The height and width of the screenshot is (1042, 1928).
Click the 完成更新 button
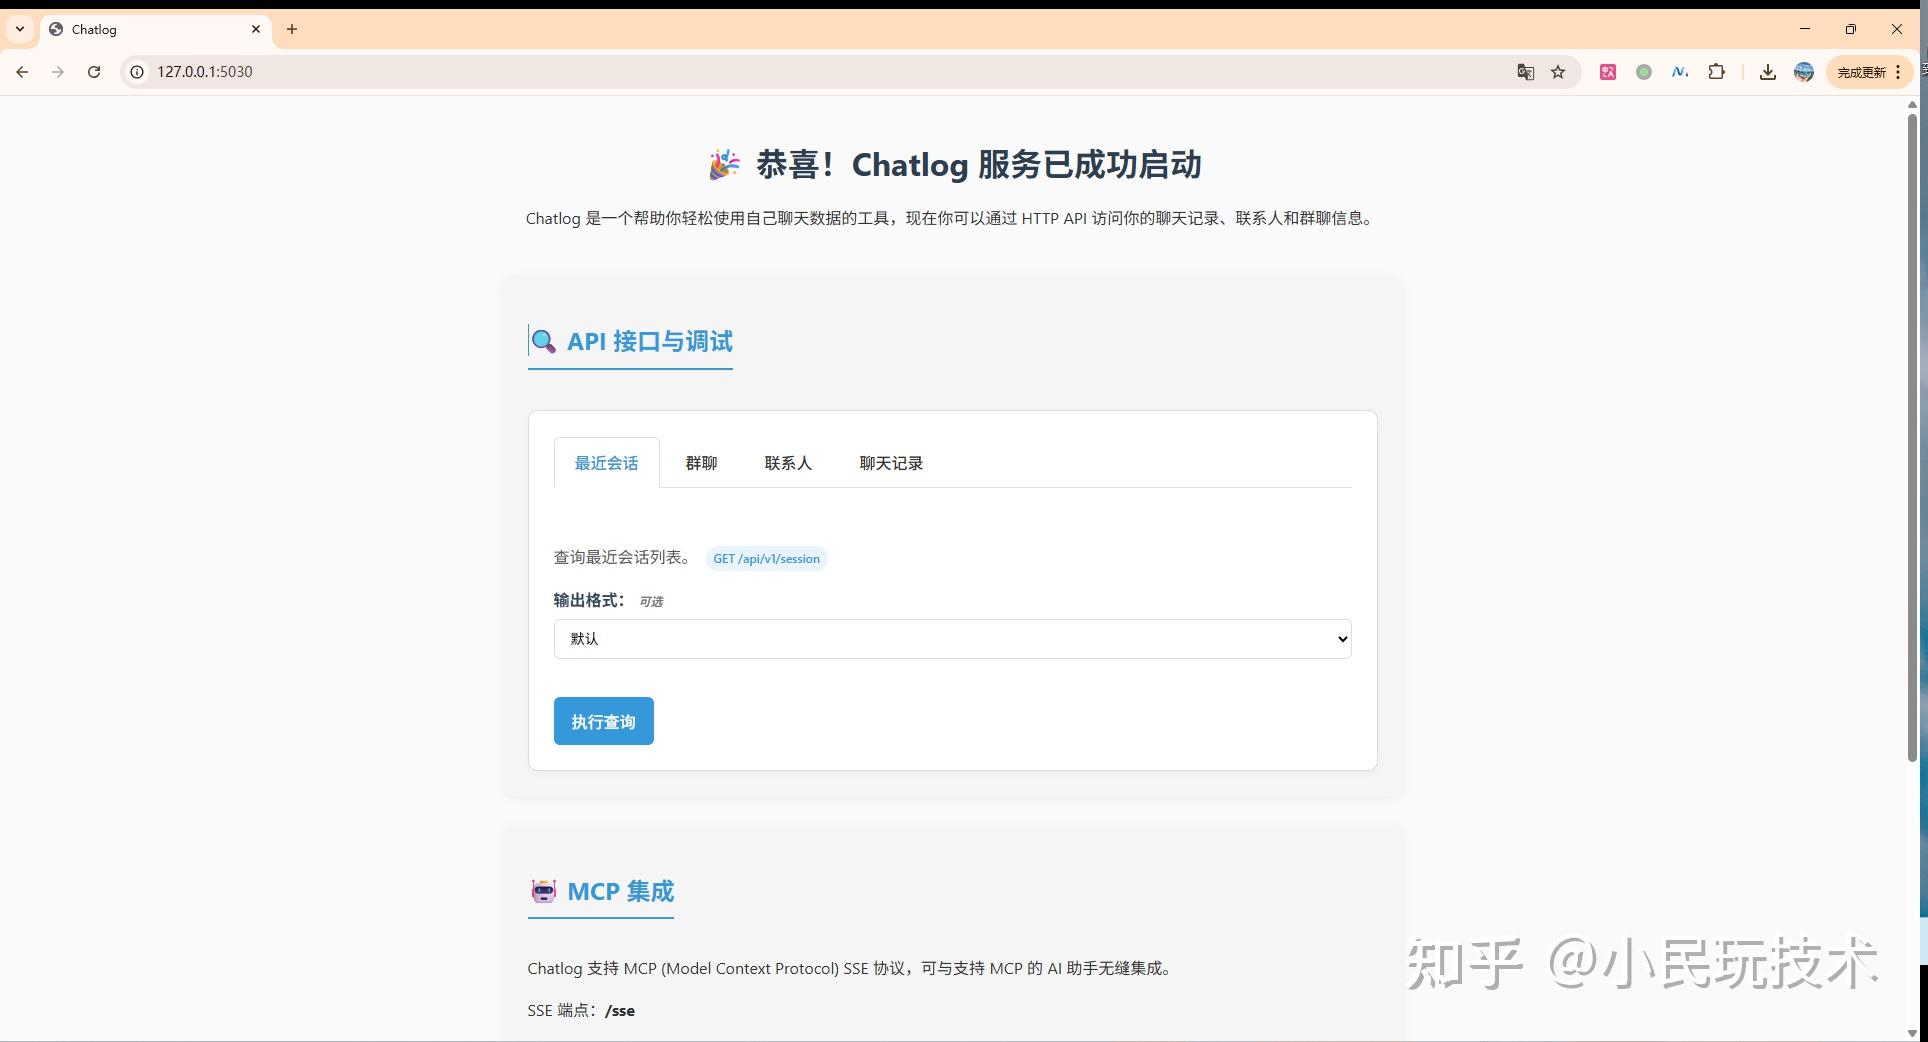tap(1862, 71)
